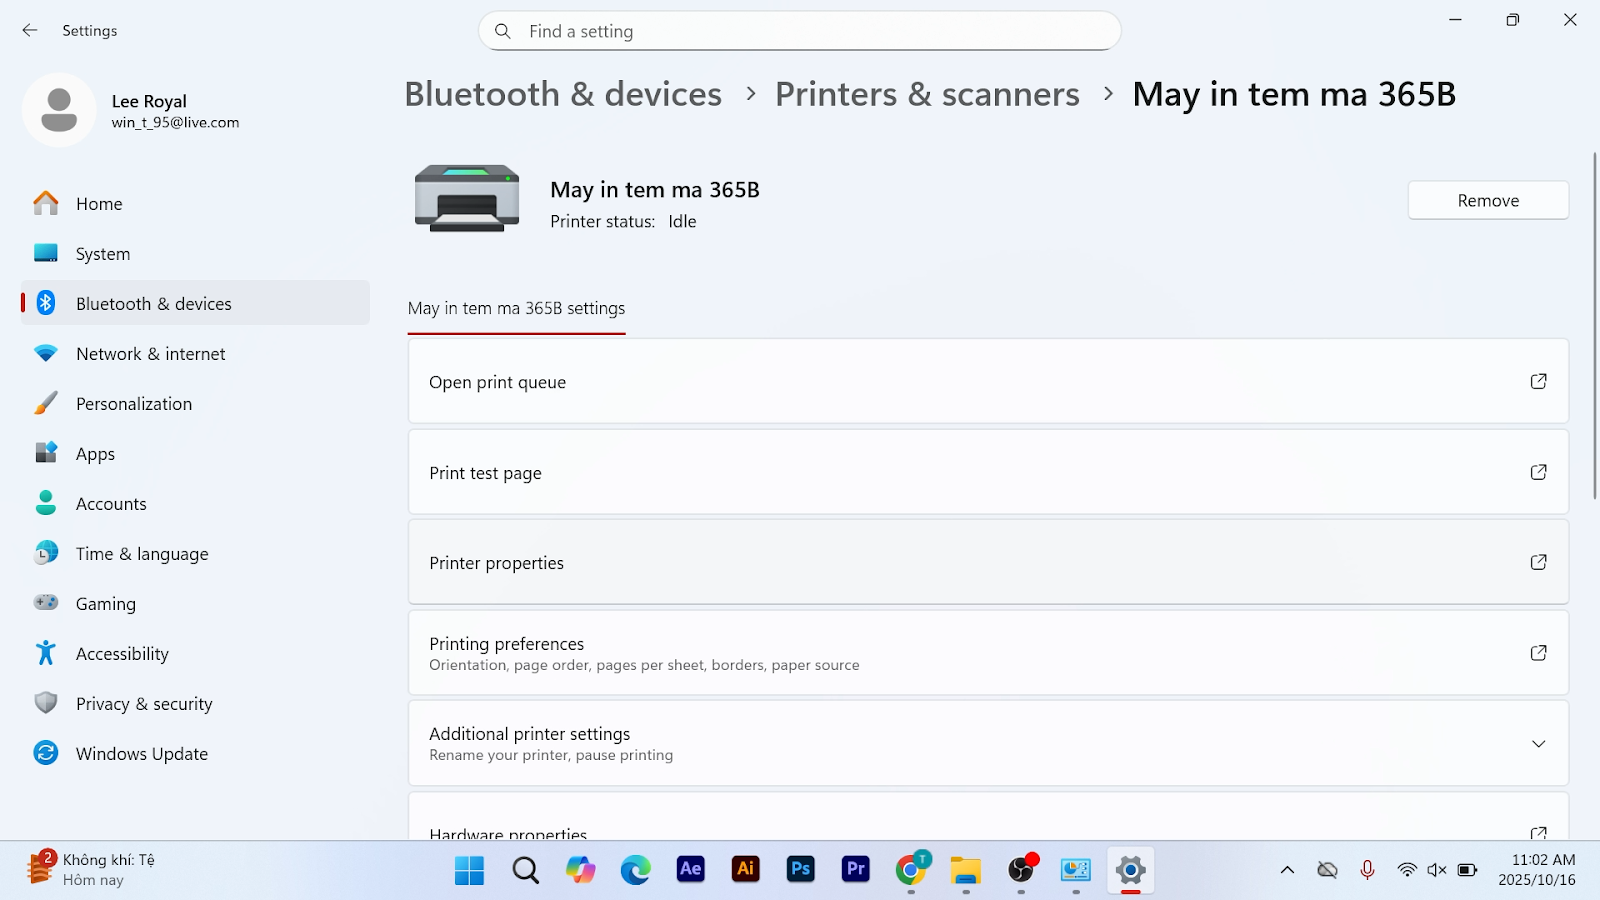Open Accessibility settings
The width and height of the screenshot is (1600, 900).
click(122, 654)
